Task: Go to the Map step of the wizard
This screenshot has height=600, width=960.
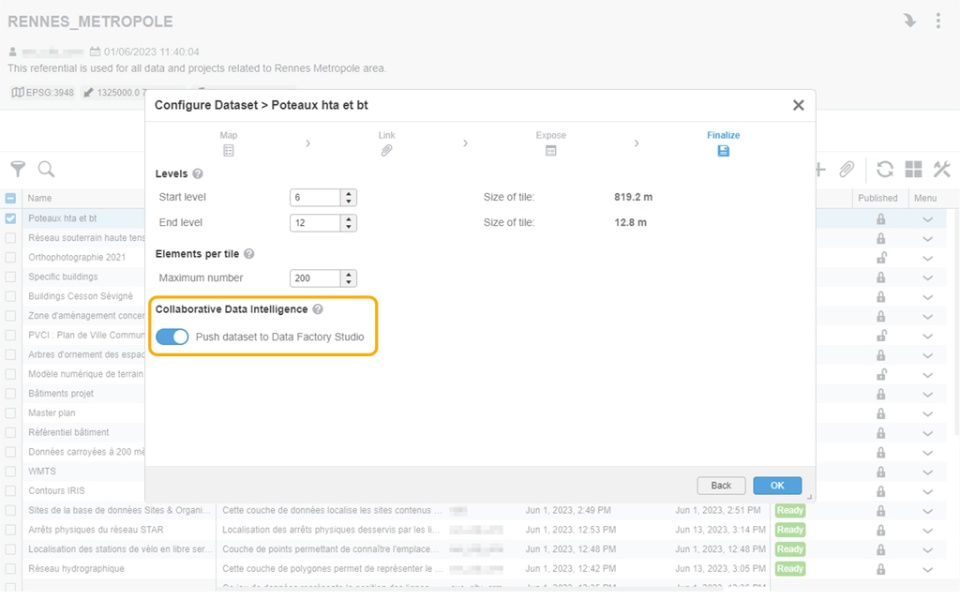Action: pos(228,143)
